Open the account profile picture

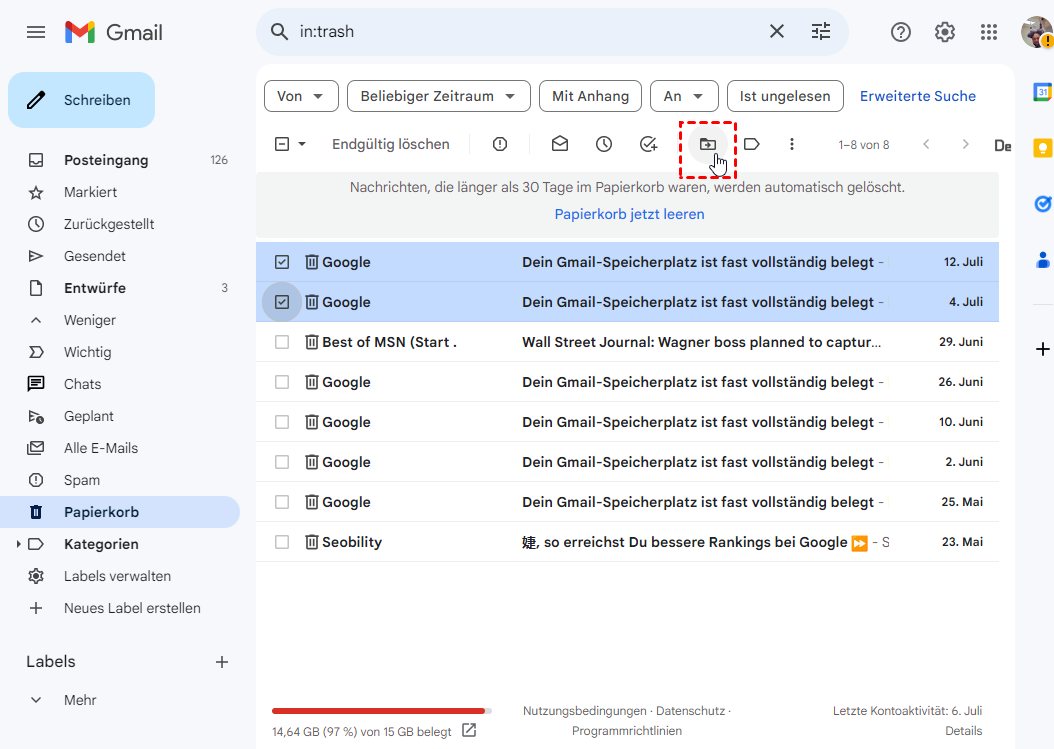coord(1036,32)
